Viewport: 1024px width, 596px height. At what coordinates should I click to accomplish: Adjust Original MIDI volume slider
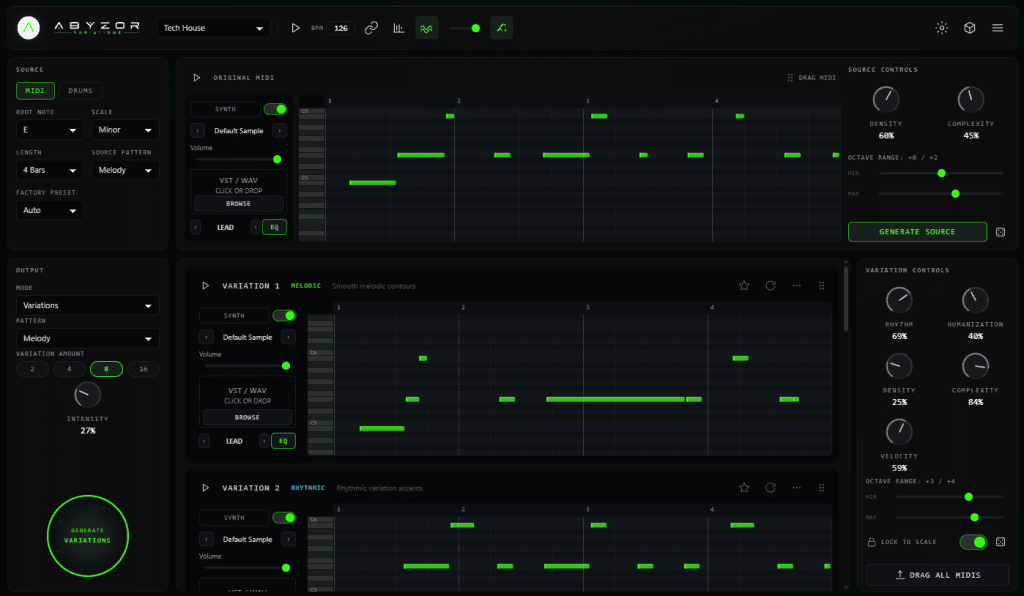[238, 159]
